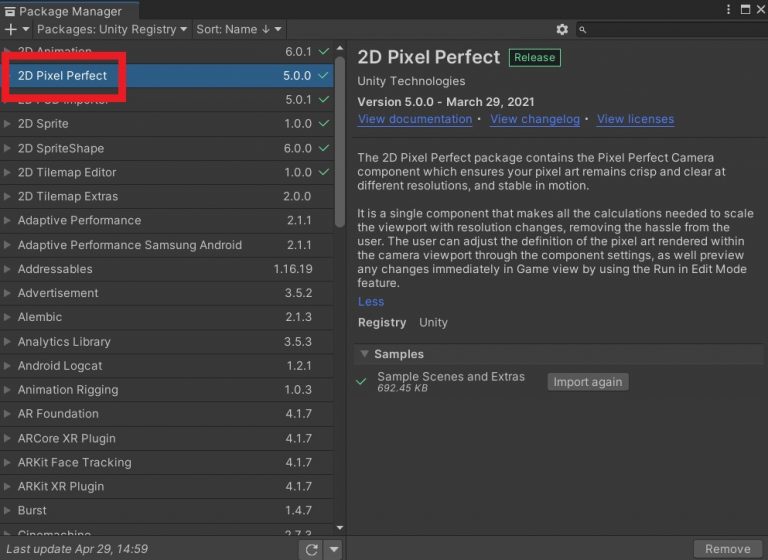The image size is (768, 560).
Task: Open the add package plus menu
Action: coord(16,29)
